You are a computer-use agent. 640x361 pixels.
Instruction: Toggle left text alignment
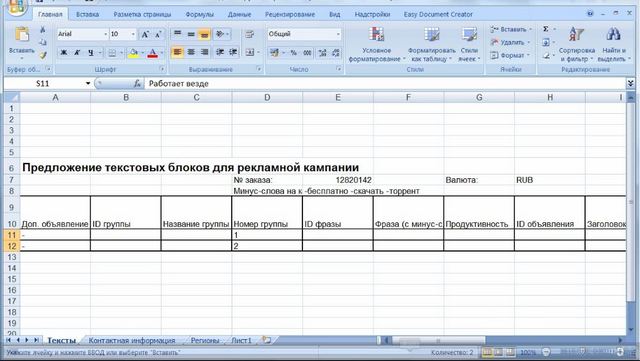(178, 52)
